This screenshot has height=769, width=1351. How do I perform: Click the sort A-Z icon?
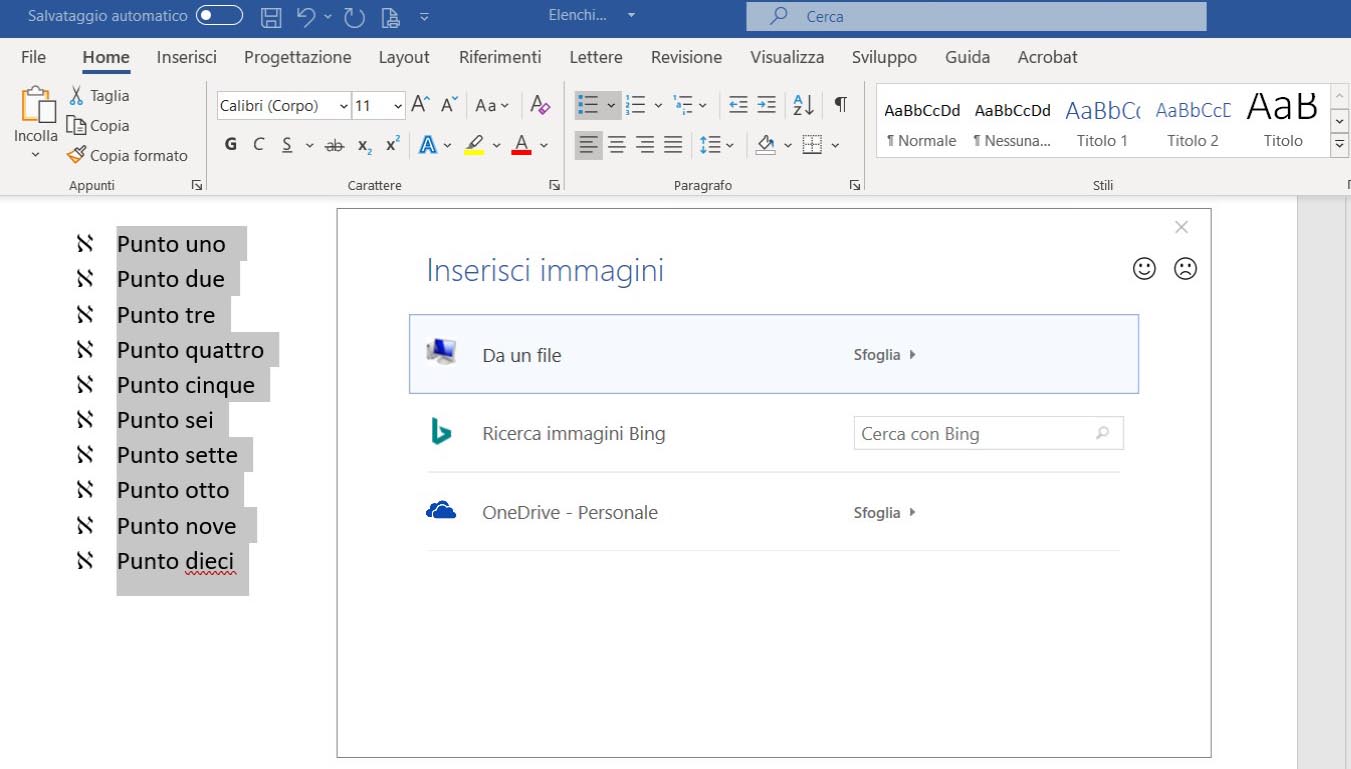803,105
